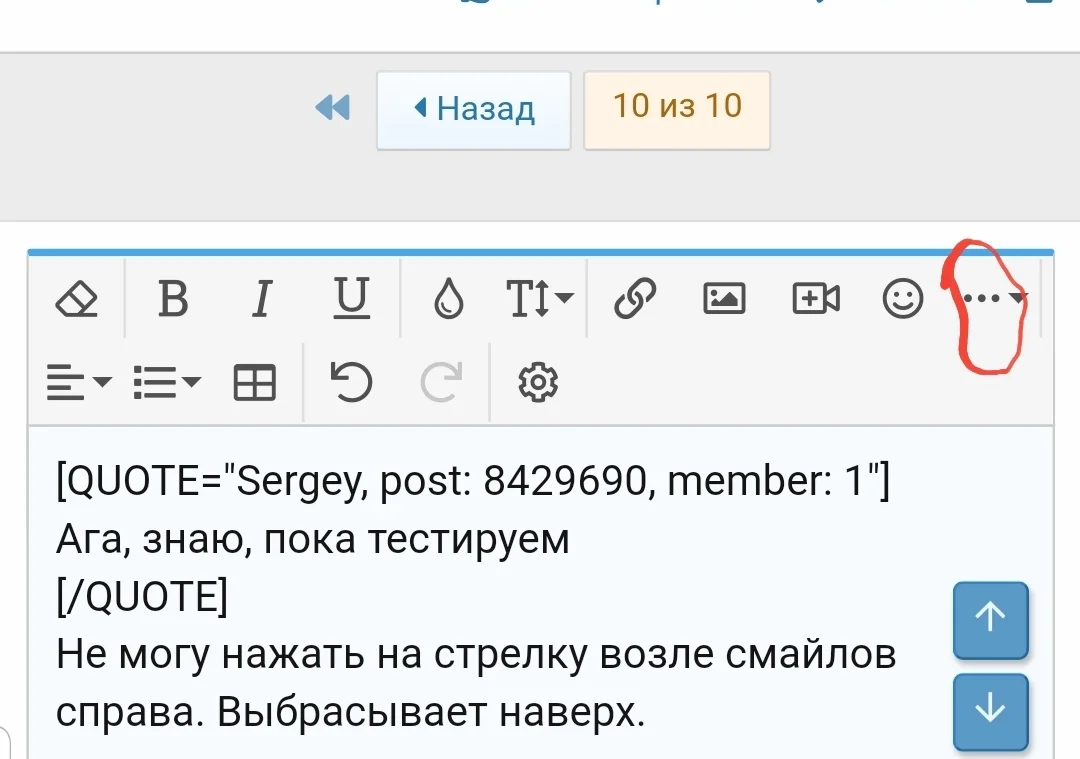Toggle underline formatting
Image resolution: width=1080 pixels, height=759 pixels.
point(350,297)
